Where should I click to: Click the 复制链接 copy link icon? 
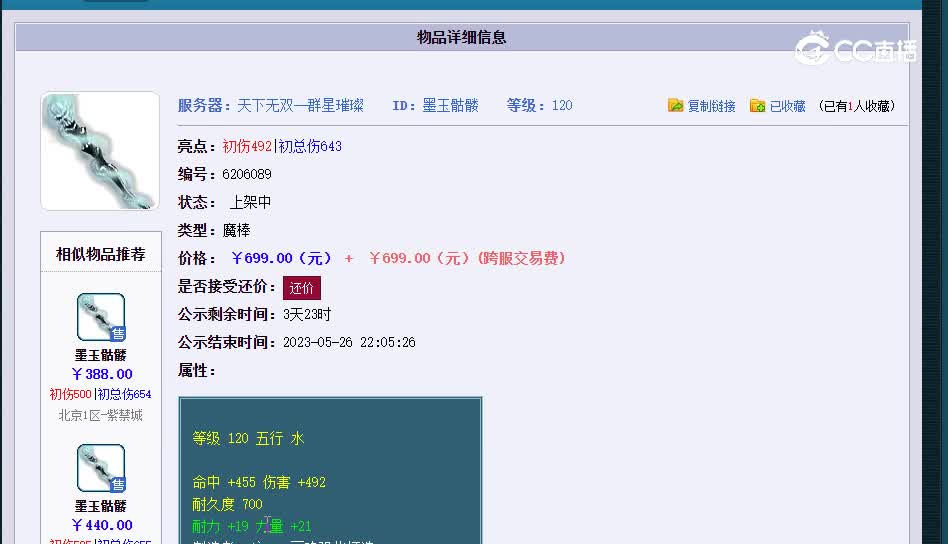[x=675, y=105]
